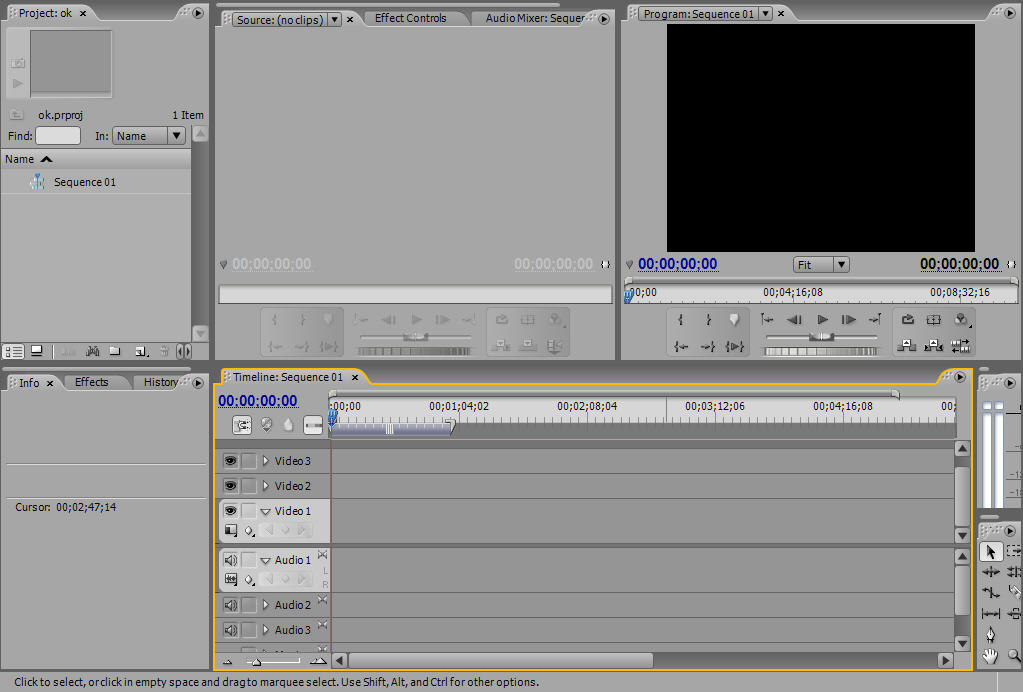Open the Fit zoom level dropdown
1023x692 pixels.
pyautogui.click(x=821, y=265)
